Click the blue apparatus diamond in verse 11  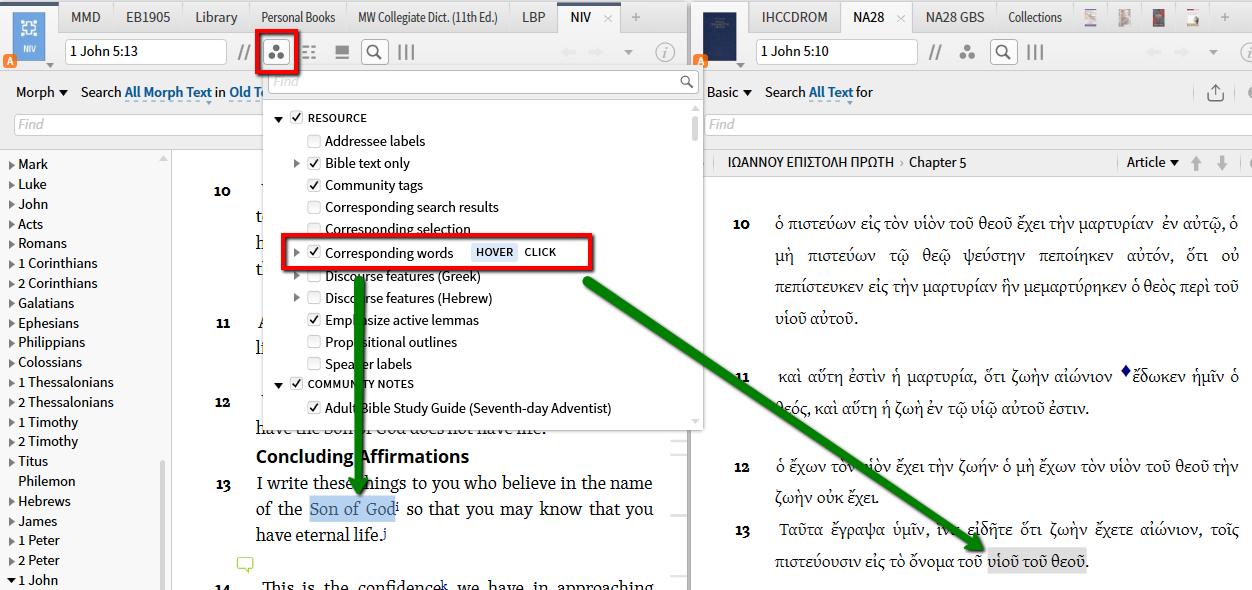coord(1125,371)
